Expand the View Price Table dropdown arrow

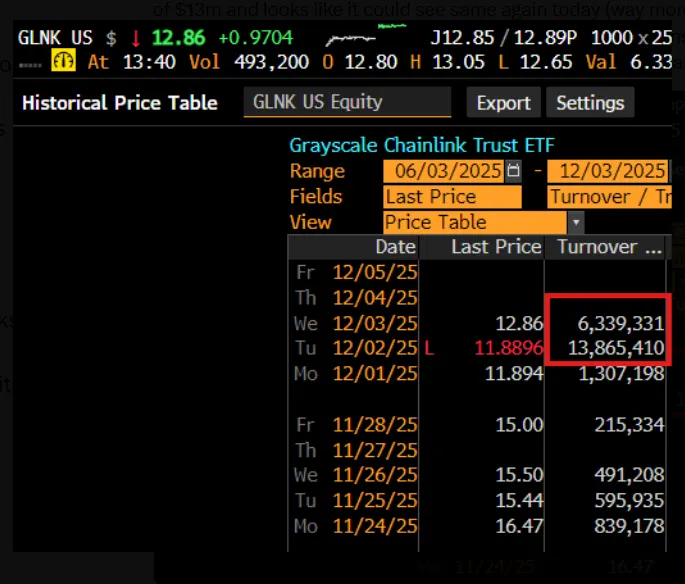click(575, 223)
